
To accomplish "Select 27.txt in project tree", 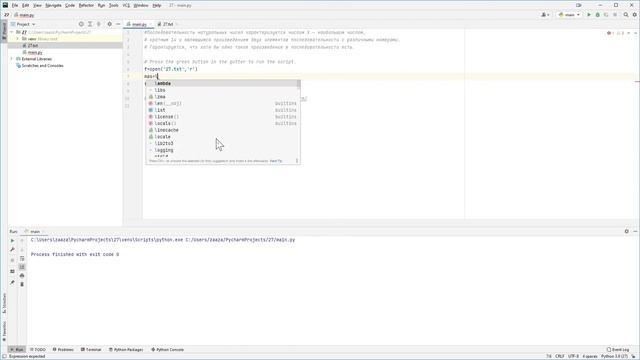I will point(33,45).
